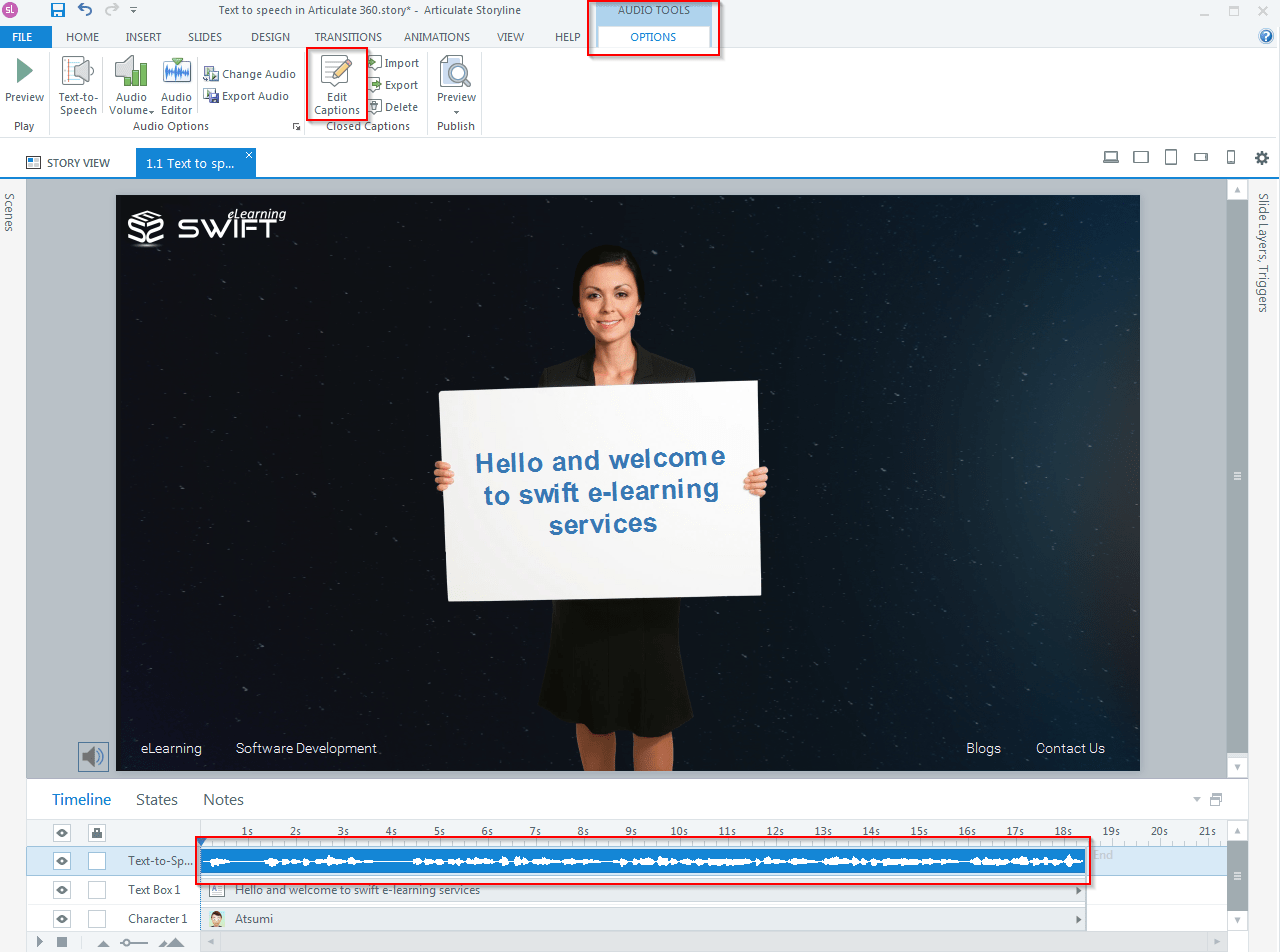The height and width of the screenshot is (952, 1280).
Task: Switch to phone landscape preview
Action: 1201,157
